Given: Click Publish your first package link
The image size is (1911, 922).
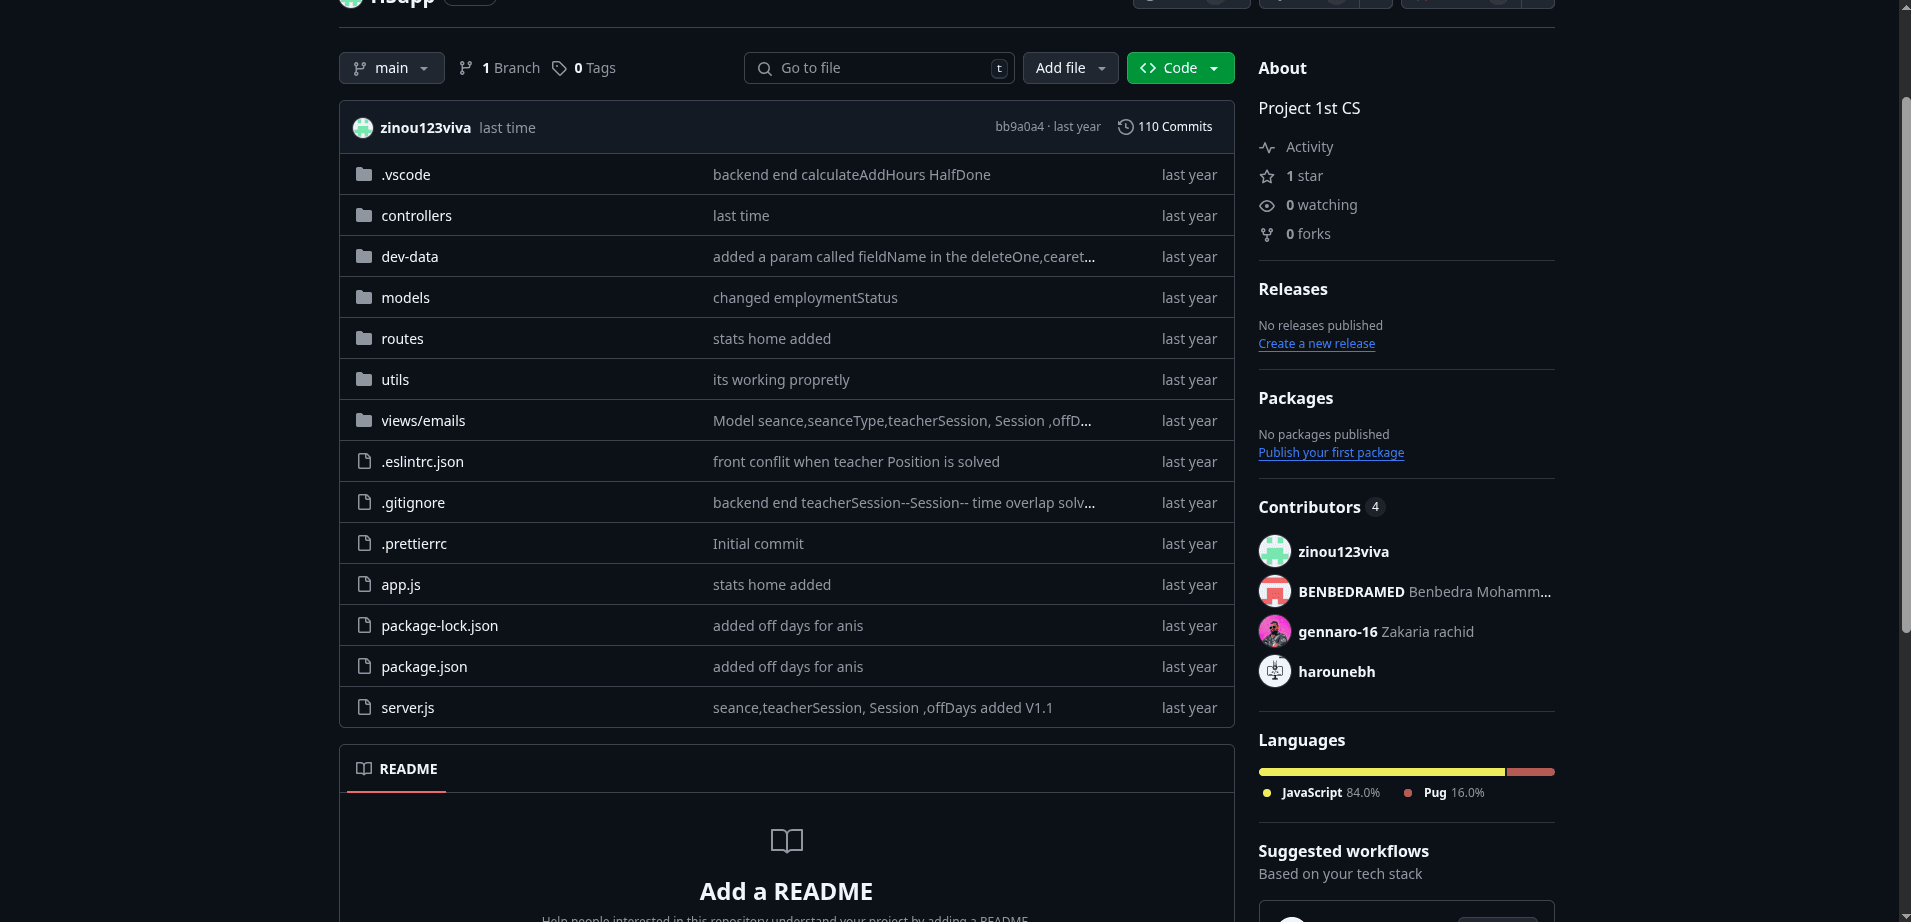Looking at the screenshot, I should tap(1331, 453).
